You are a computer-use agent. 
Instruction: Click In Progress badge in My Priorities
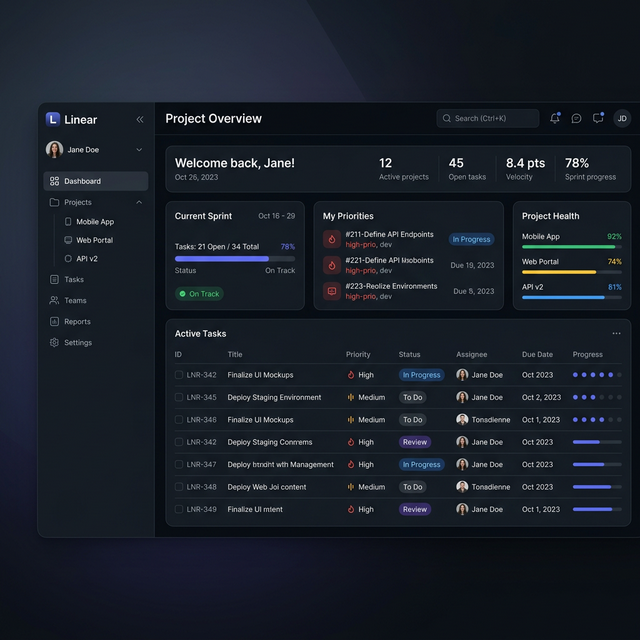pos(471,239)
